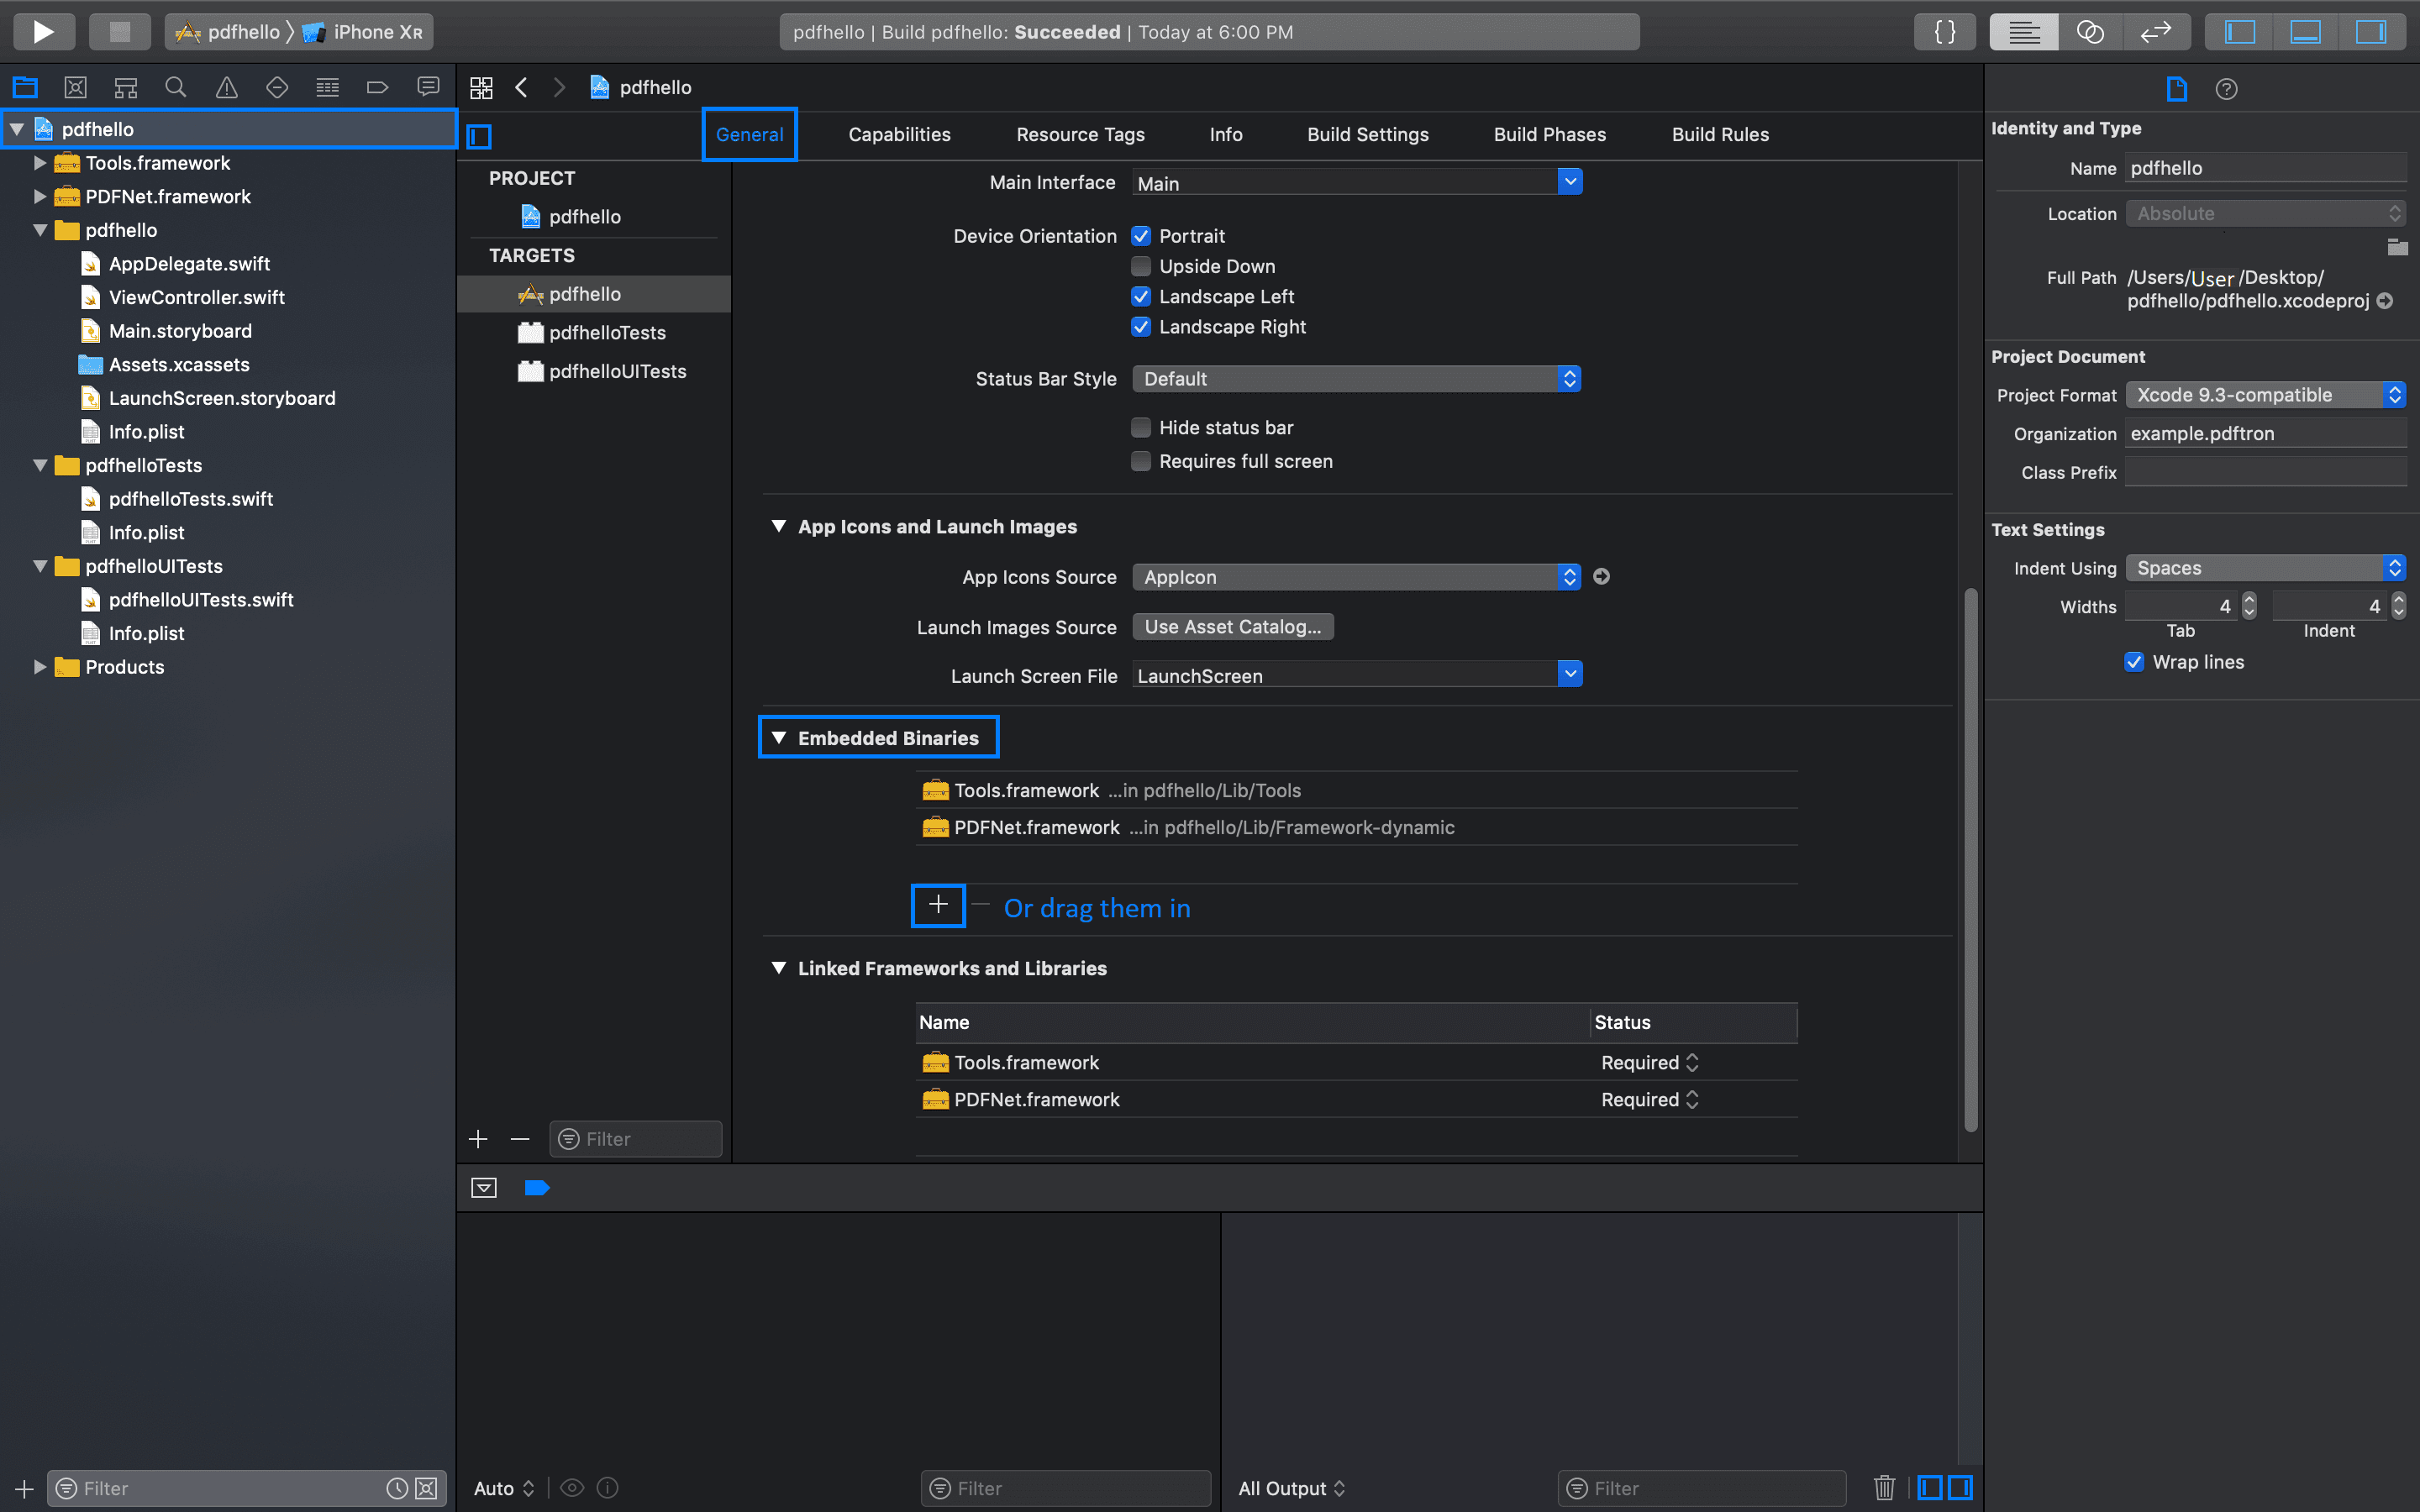Open the find navigator magnifier icon
Viewport: 2420px width, 1512px height.
[x=176, y=88]
